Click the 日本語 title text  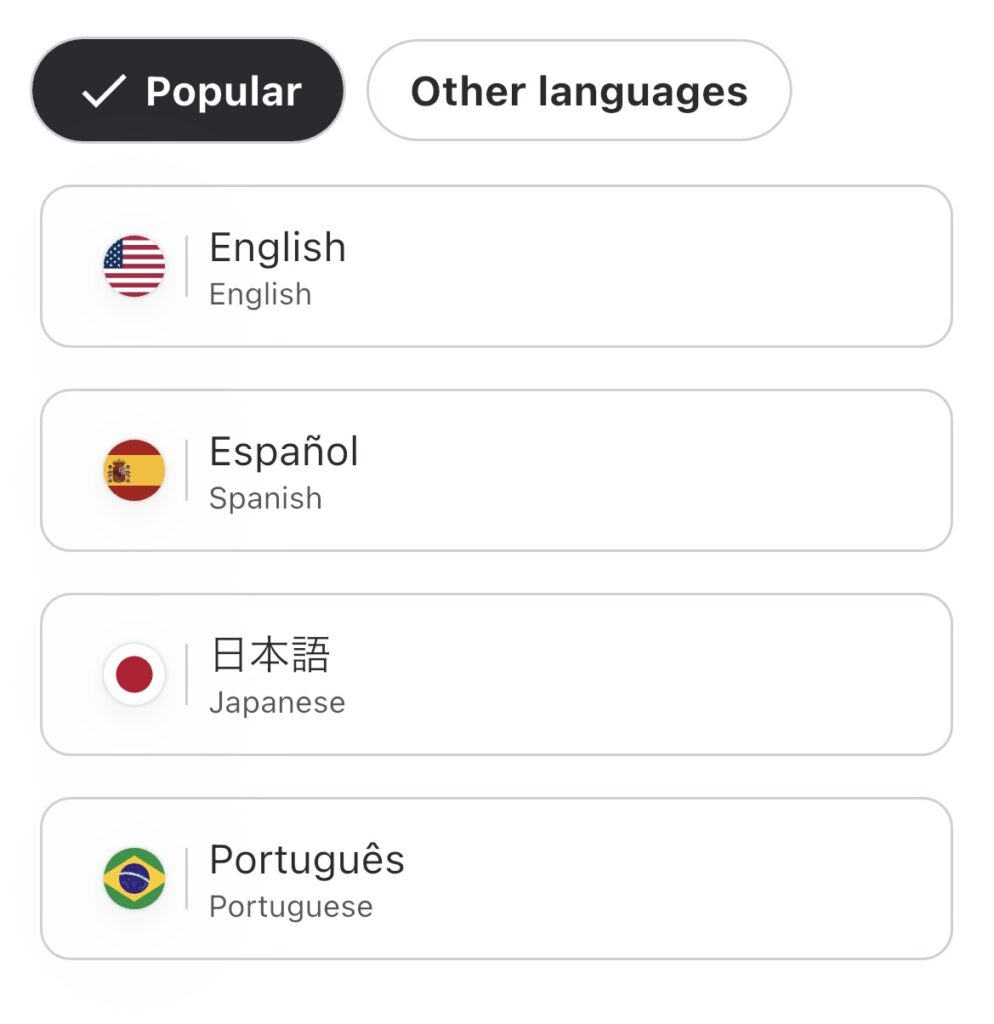click(x=270, y=655)
